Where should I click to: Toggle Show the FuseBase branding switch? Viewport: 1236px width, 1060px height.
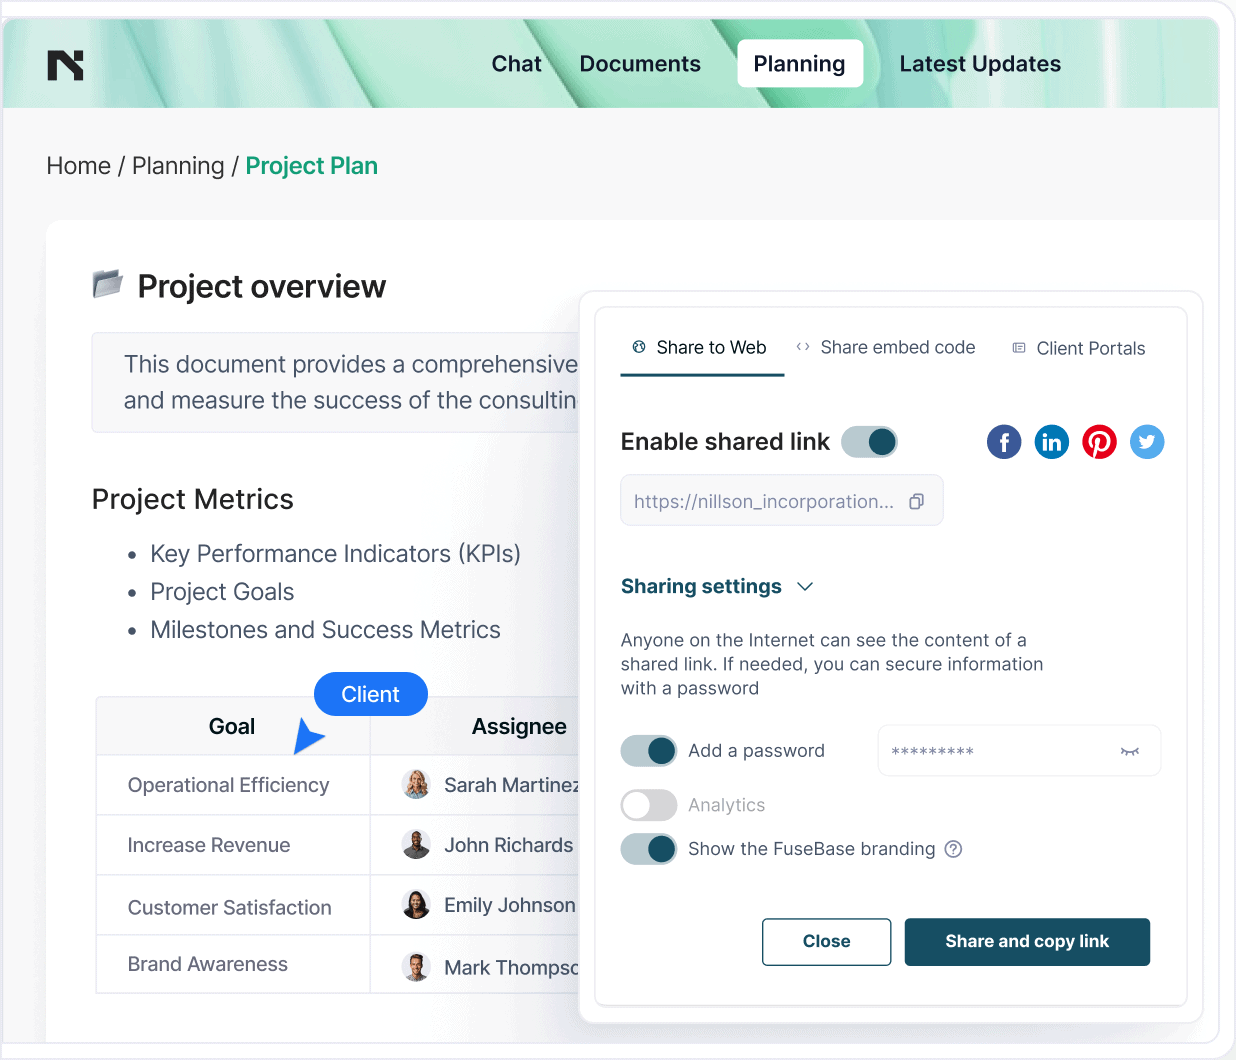[x=649, y=849]
